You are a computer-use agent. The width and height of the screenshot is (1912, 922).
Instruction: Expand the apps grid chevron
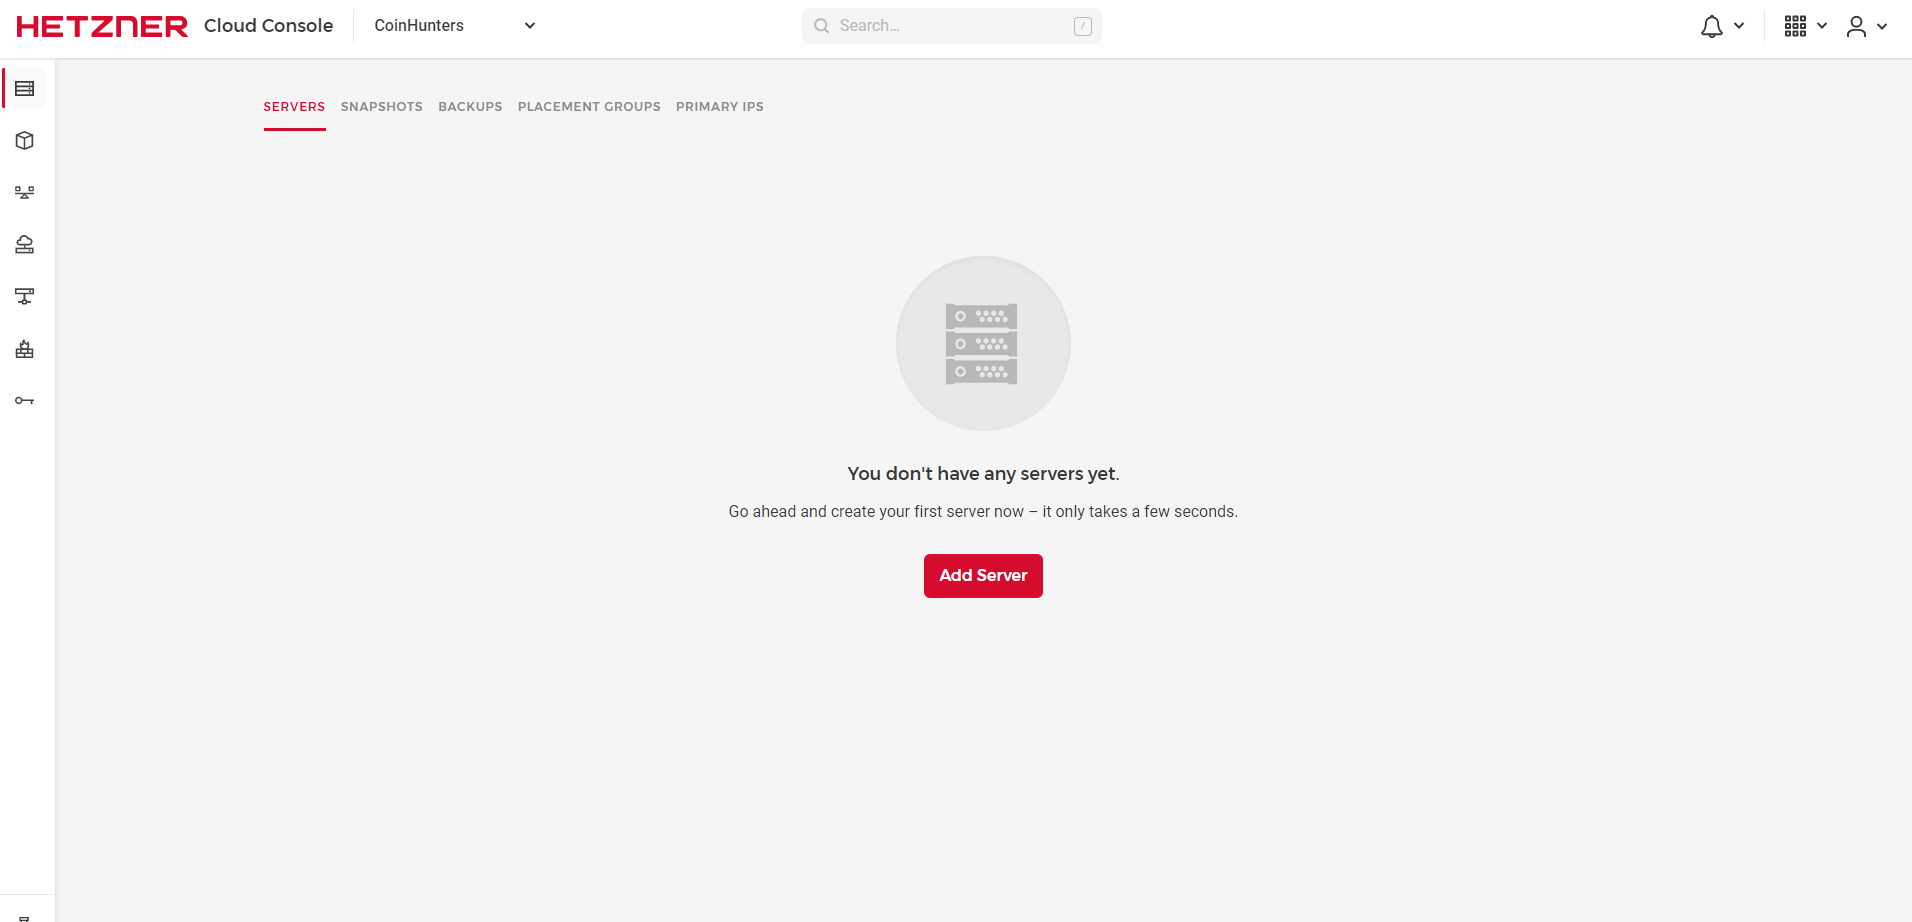pyautogui.click(x=1822, y=26)
